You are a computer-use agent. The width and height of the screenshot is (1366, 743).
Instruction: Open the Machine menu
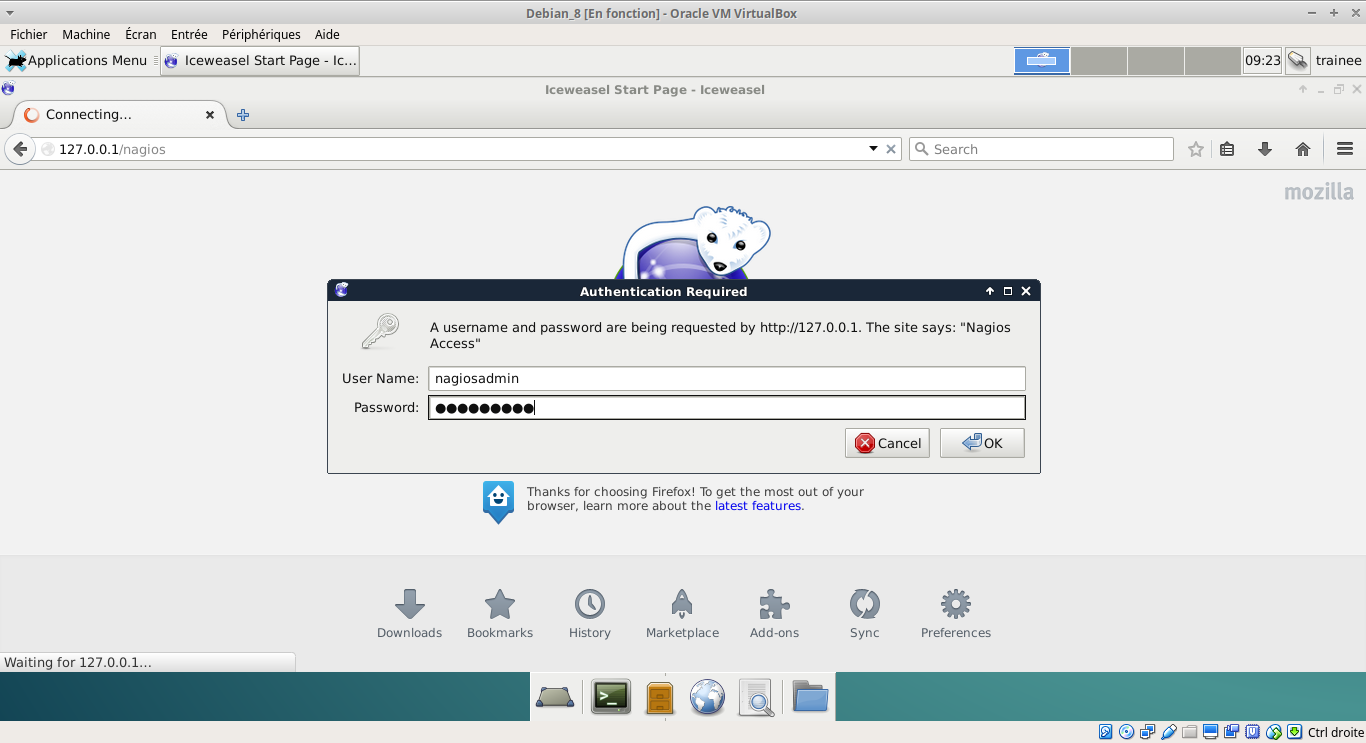point(86,34)
